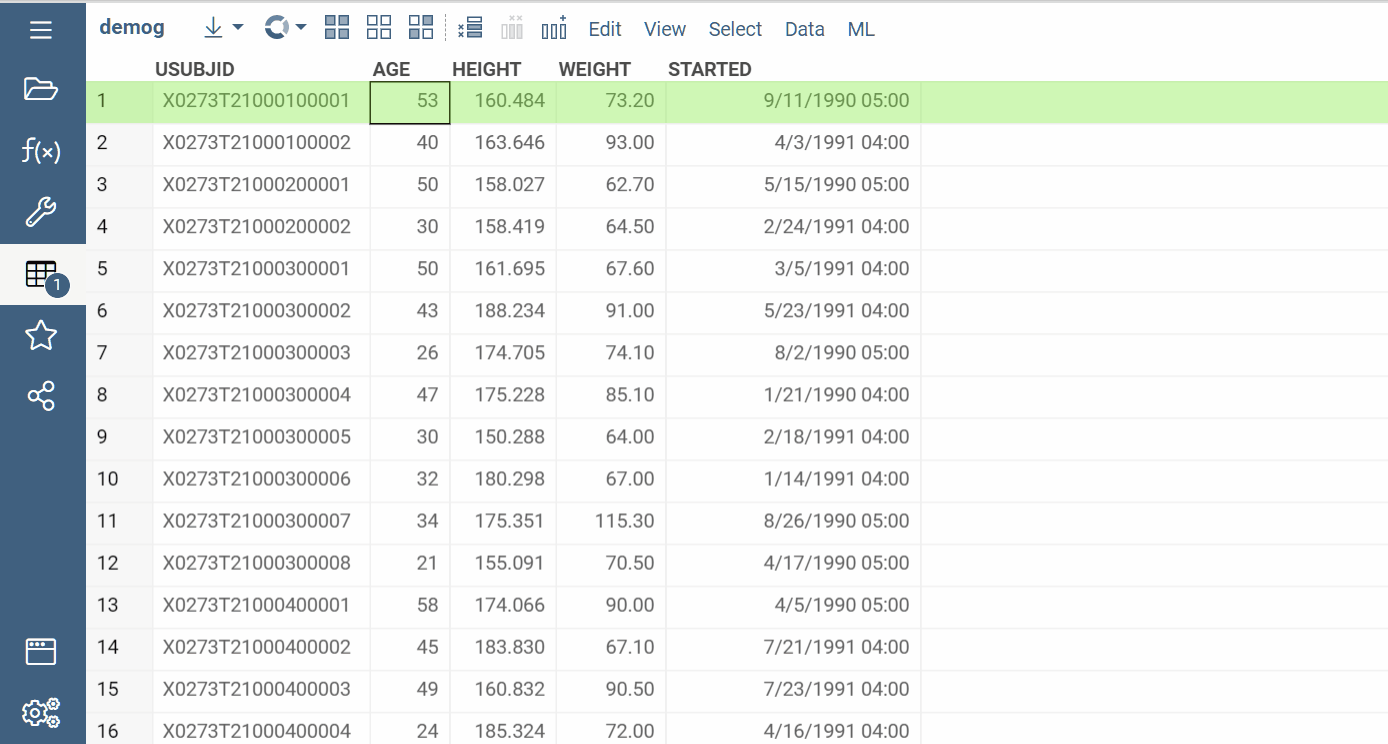This screenshot has width=1388, height=744.
Task: Open the Select menu
Action: pyautogui.click(x=735, y=29)
